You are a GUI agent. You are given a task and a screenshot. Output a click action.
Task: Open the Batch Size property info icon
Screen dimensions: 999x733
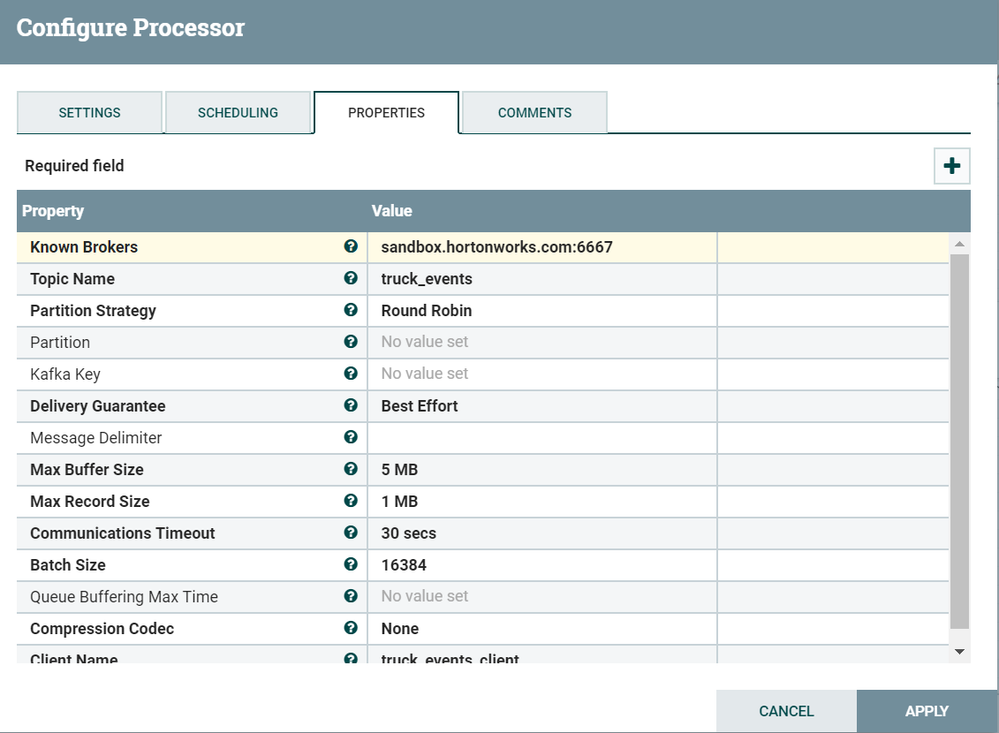tap(350, 565)
